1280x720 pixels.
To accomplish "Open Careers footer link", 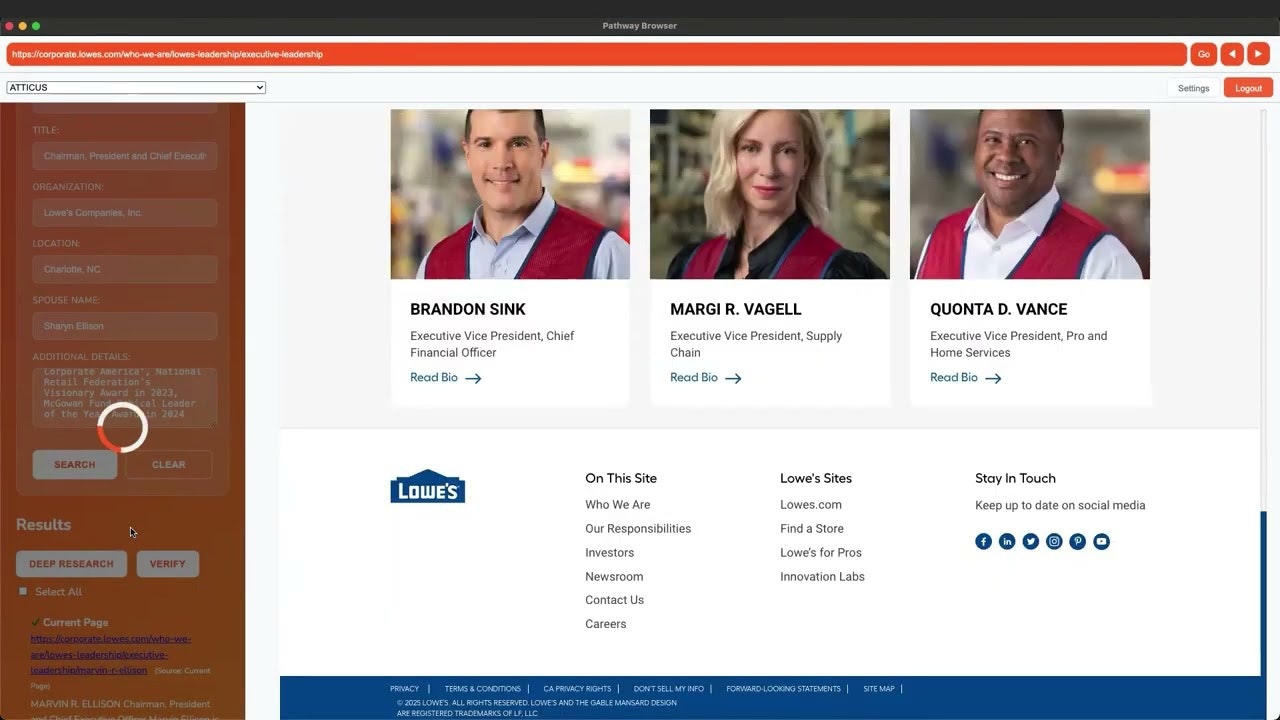I will click(x=606, y=624).
